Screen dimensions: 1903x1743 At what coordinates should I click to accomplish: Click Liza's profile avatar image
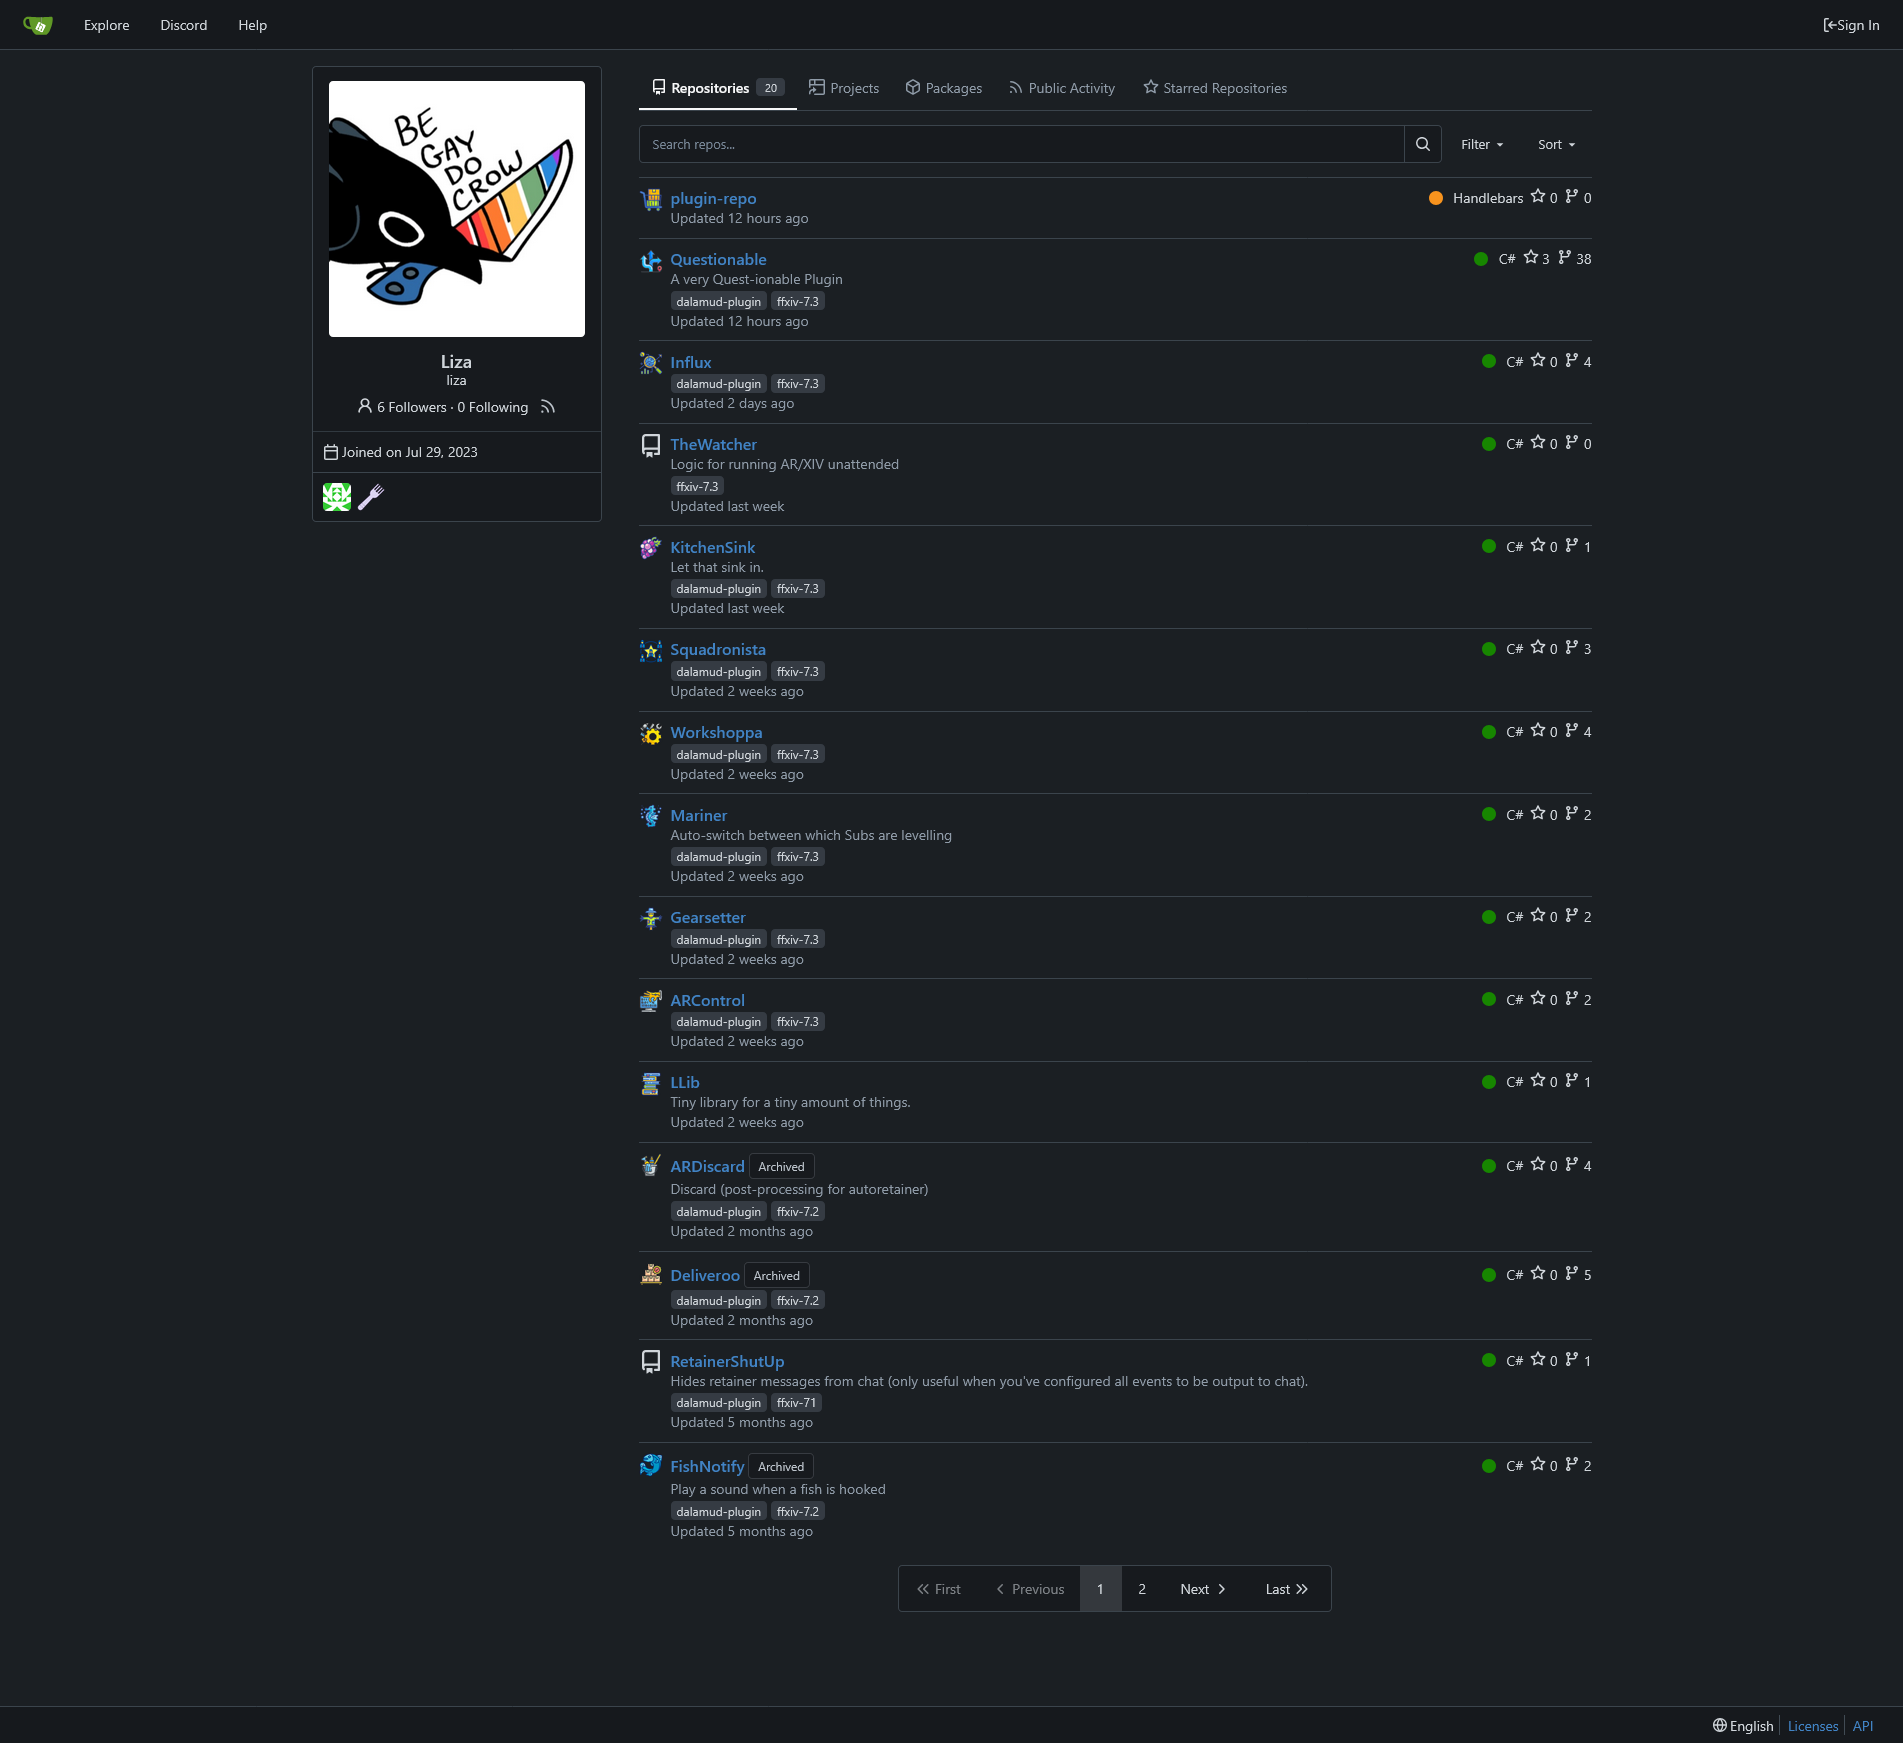457,209
